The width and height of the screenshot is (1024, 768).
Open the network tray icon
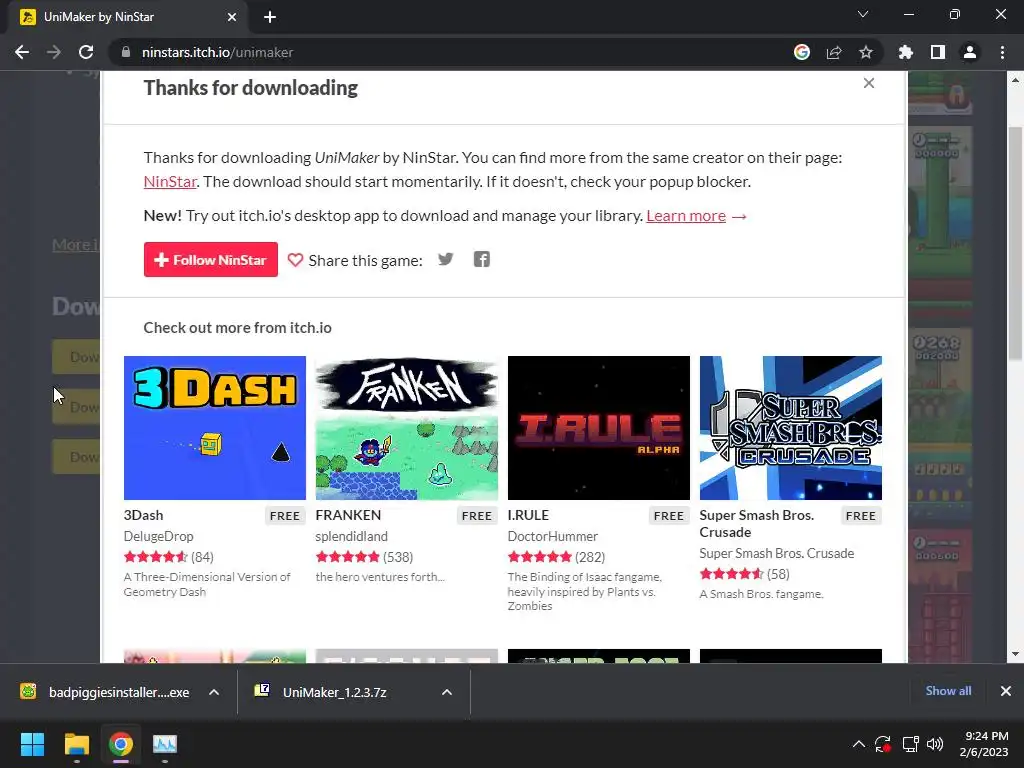910,744
